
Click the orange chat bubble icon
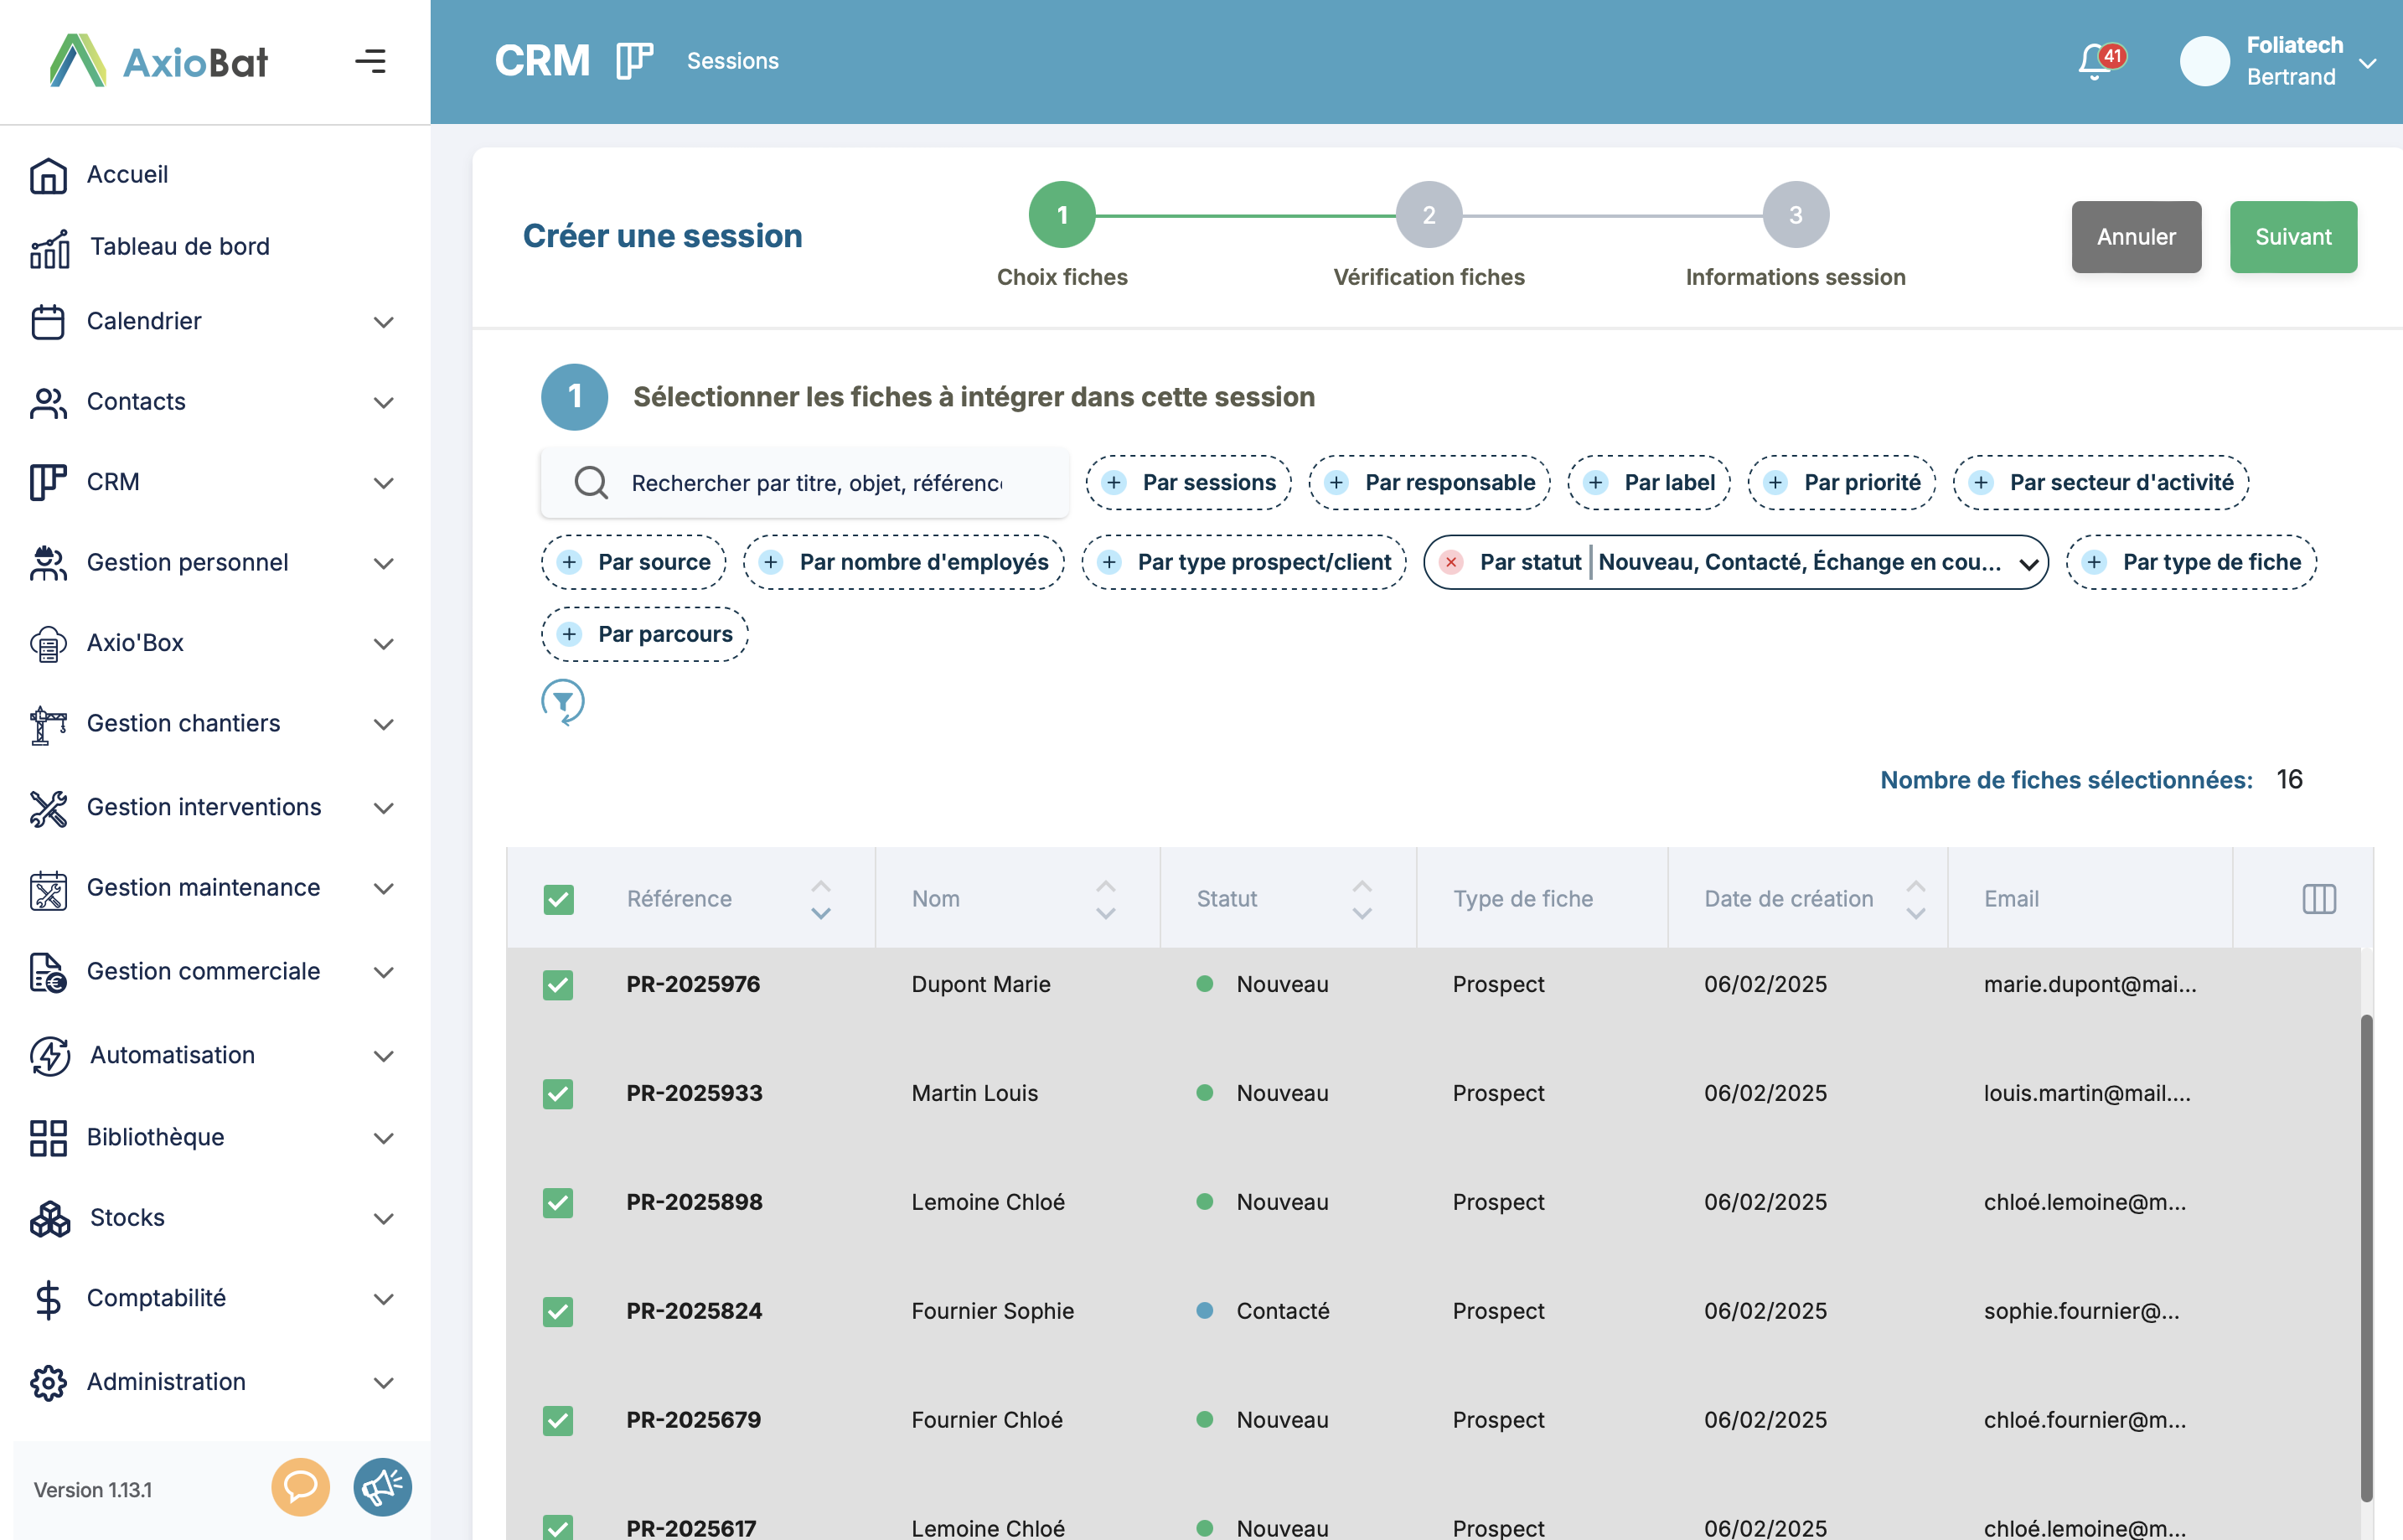click(x=300, y=1487)
